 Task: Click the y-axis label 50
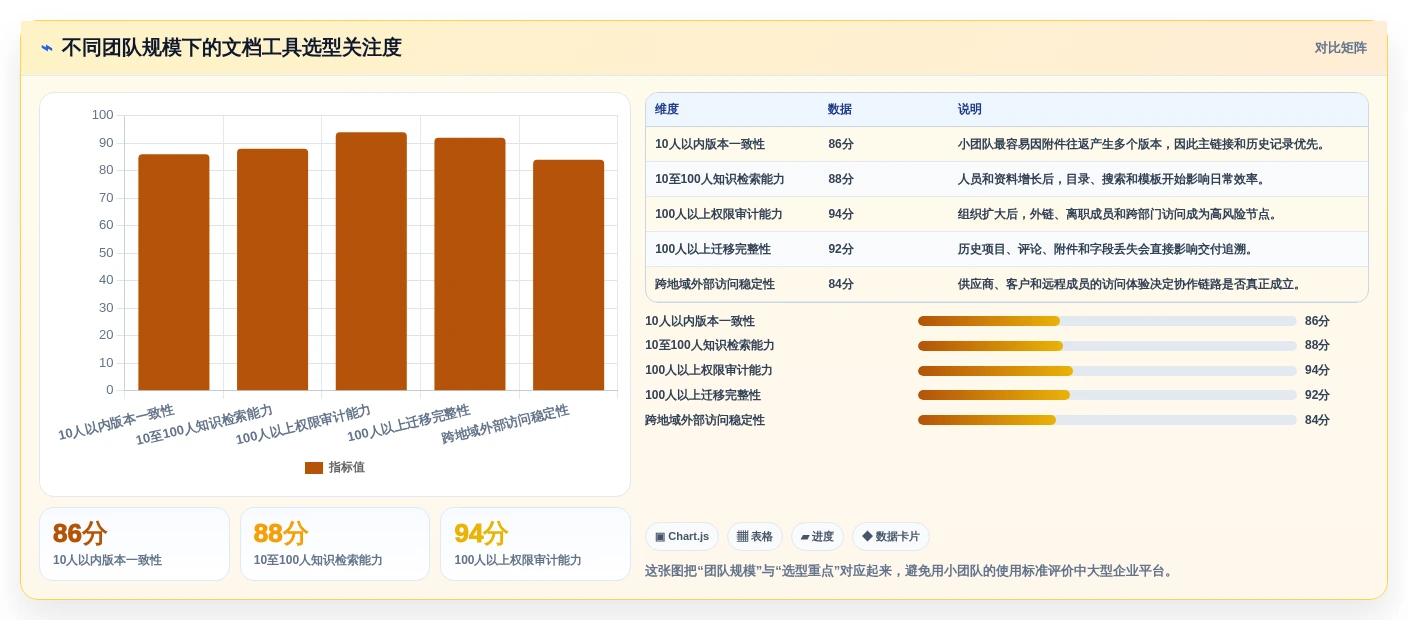click(106, 252)
